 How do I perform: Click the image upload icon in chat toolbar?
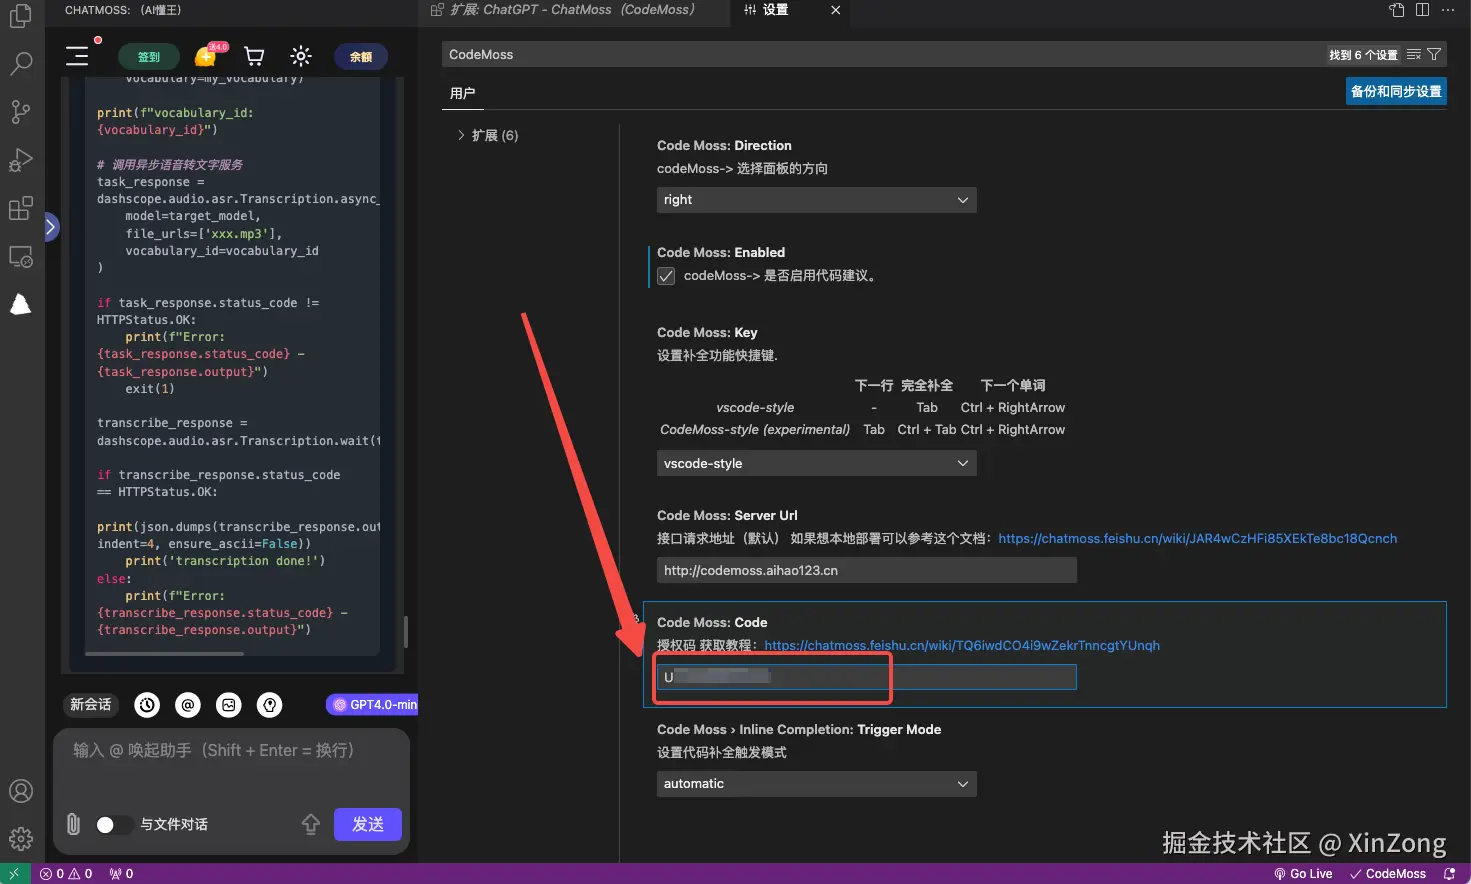coord(229,705)
